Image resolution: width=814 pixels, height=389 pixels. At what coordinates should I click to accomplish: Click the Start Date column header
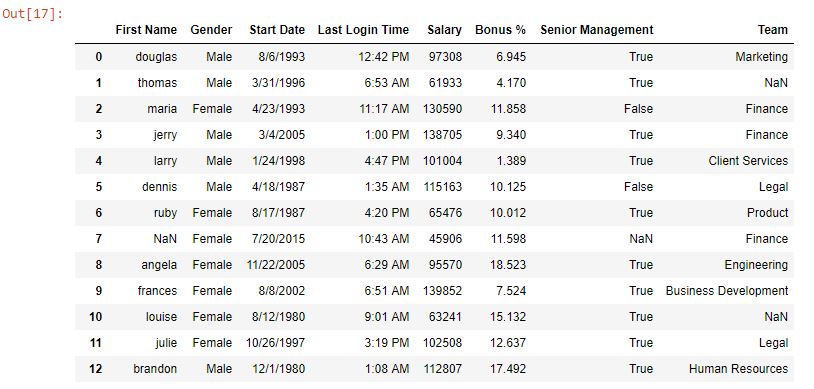pos(277,30)
